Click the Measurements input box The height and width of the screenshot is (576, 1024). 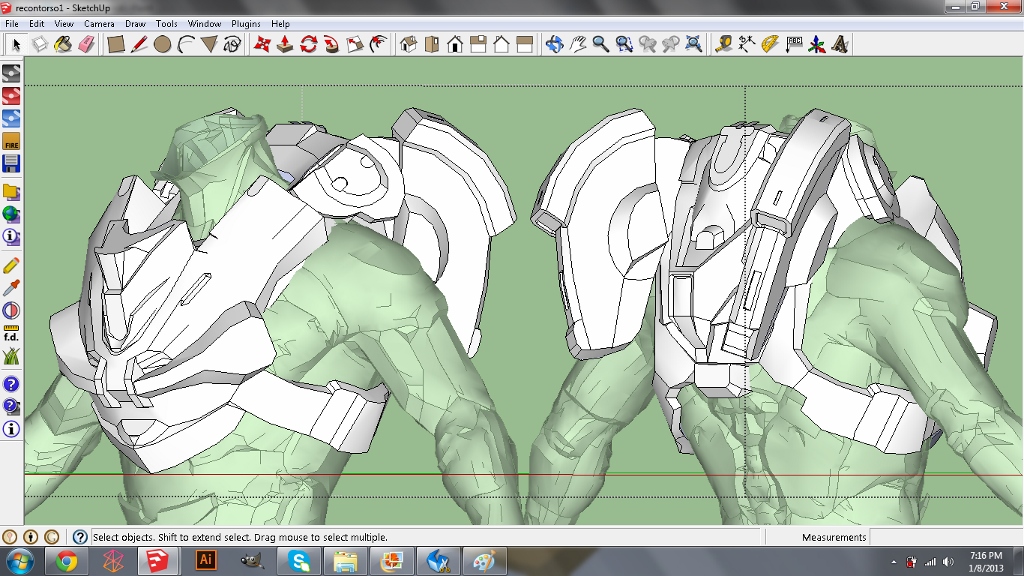[x=944, y=537]
